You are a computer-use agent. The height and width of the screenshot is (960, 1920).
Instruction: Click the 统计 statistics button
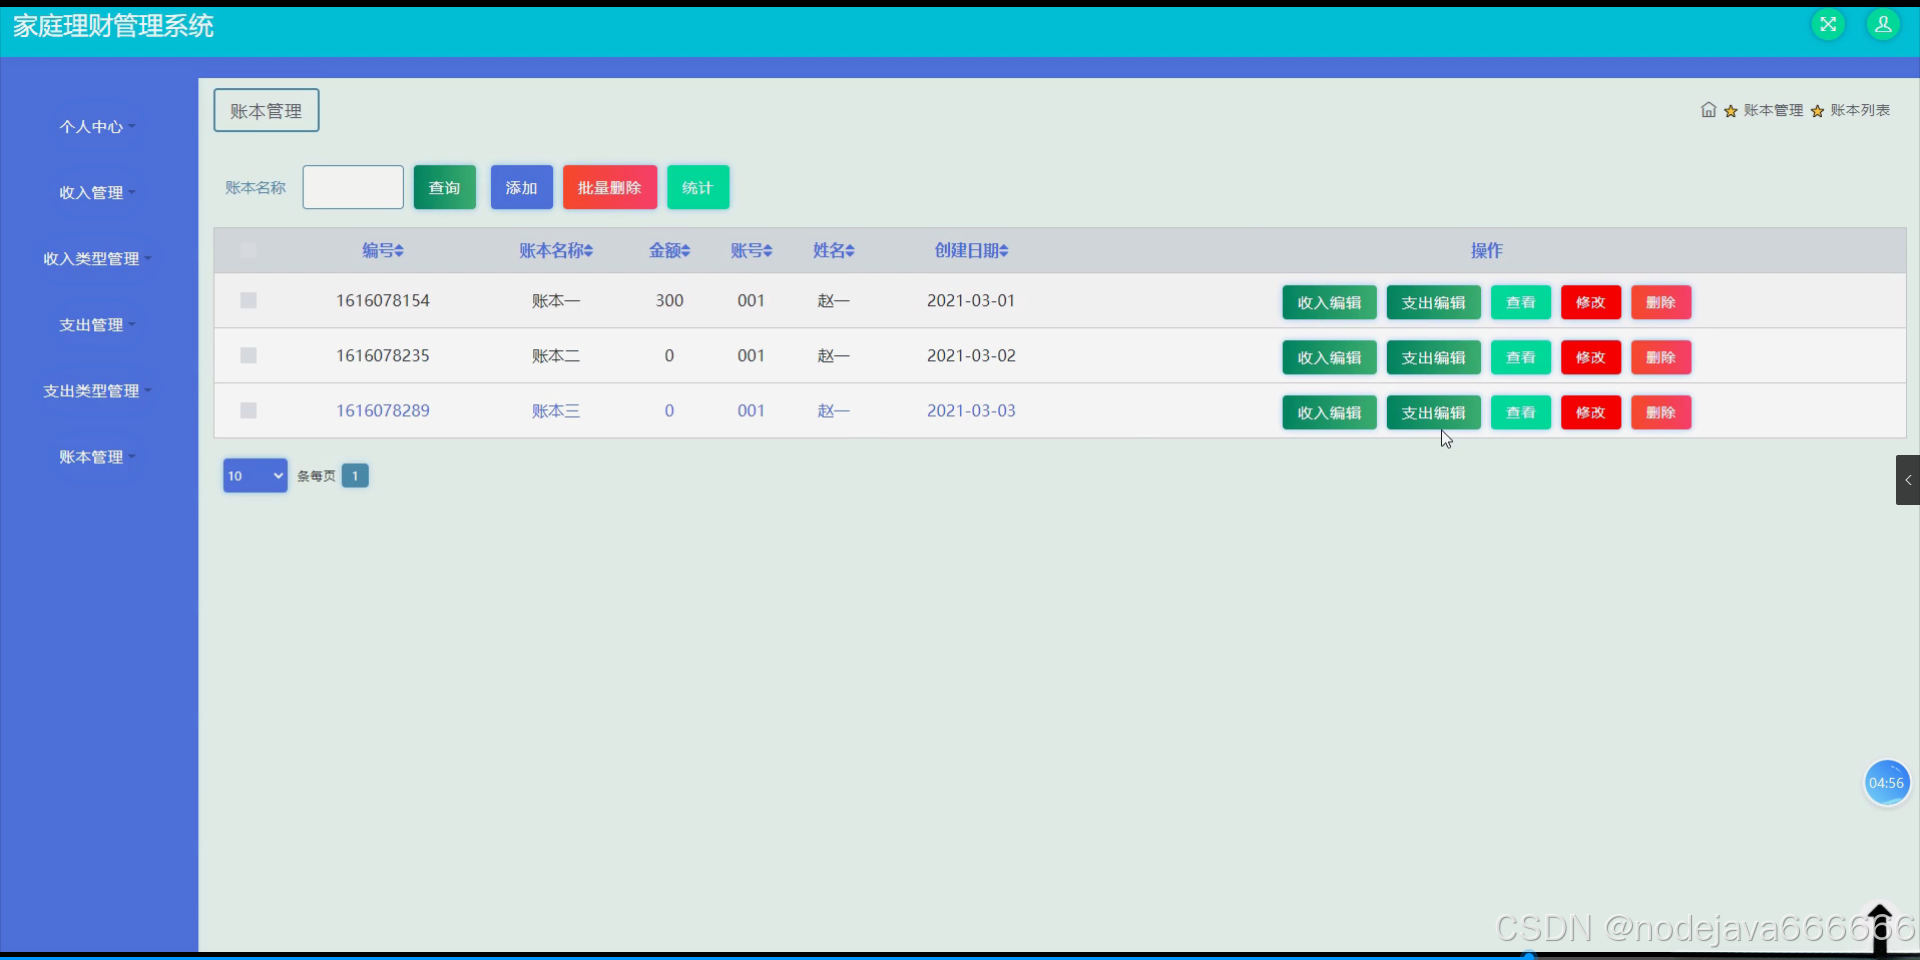(698, 187)
